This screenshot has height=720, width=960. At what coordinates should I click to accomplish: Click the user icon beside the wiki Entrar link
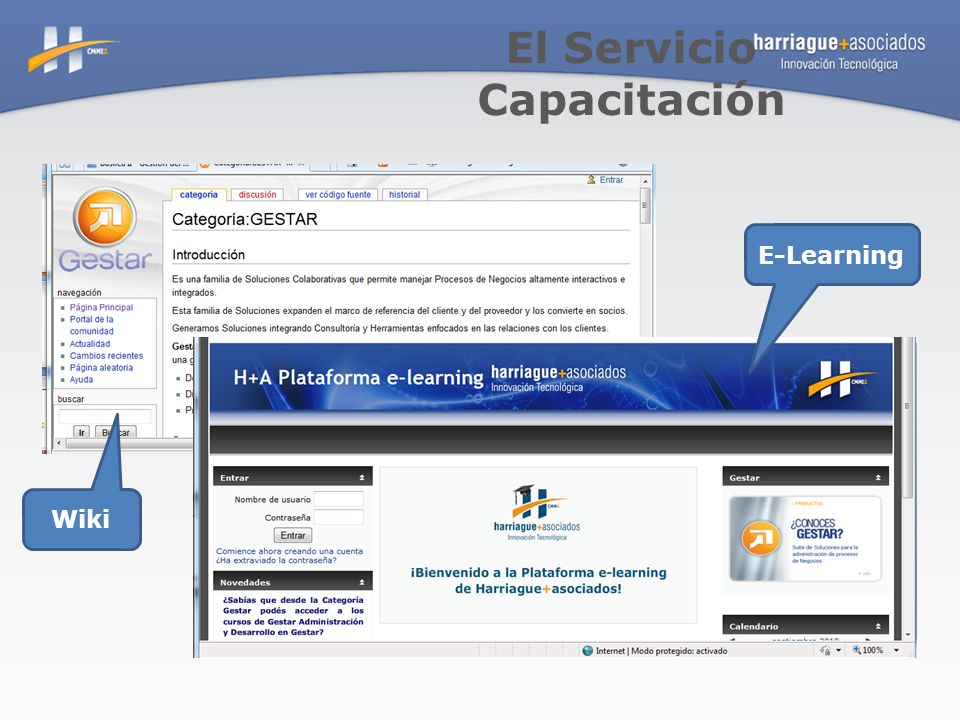point(591,180)
